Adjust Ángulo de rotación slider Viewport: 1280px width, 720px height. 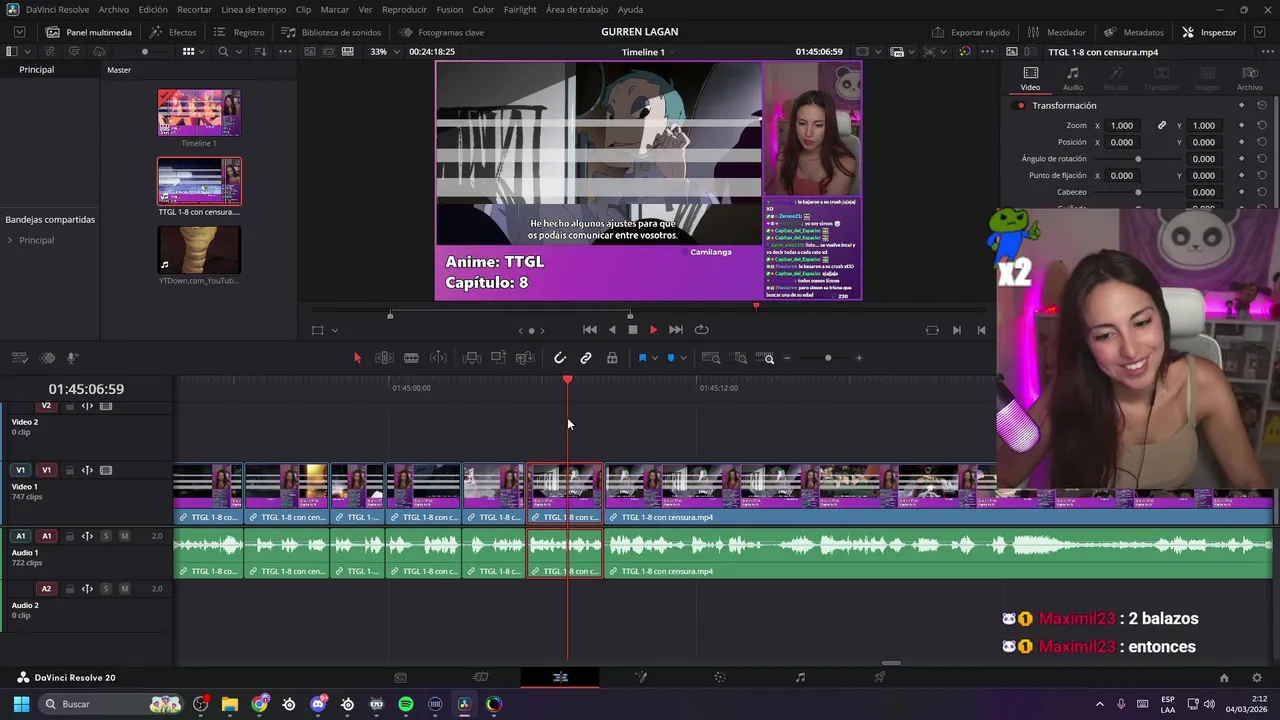pos(1138,159)
